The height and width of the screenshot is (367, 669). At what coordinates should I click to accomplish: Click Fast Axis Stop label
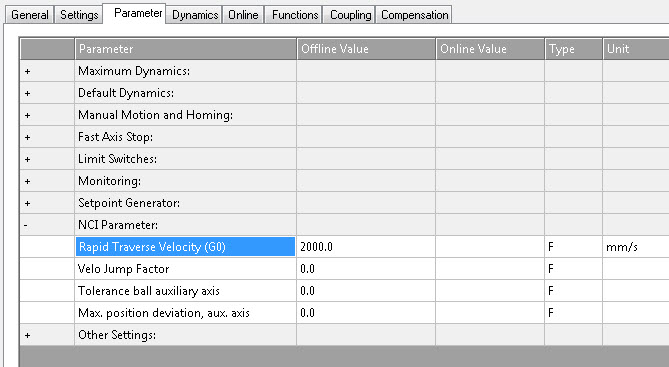pyautogui.click(x=115, y=137)
